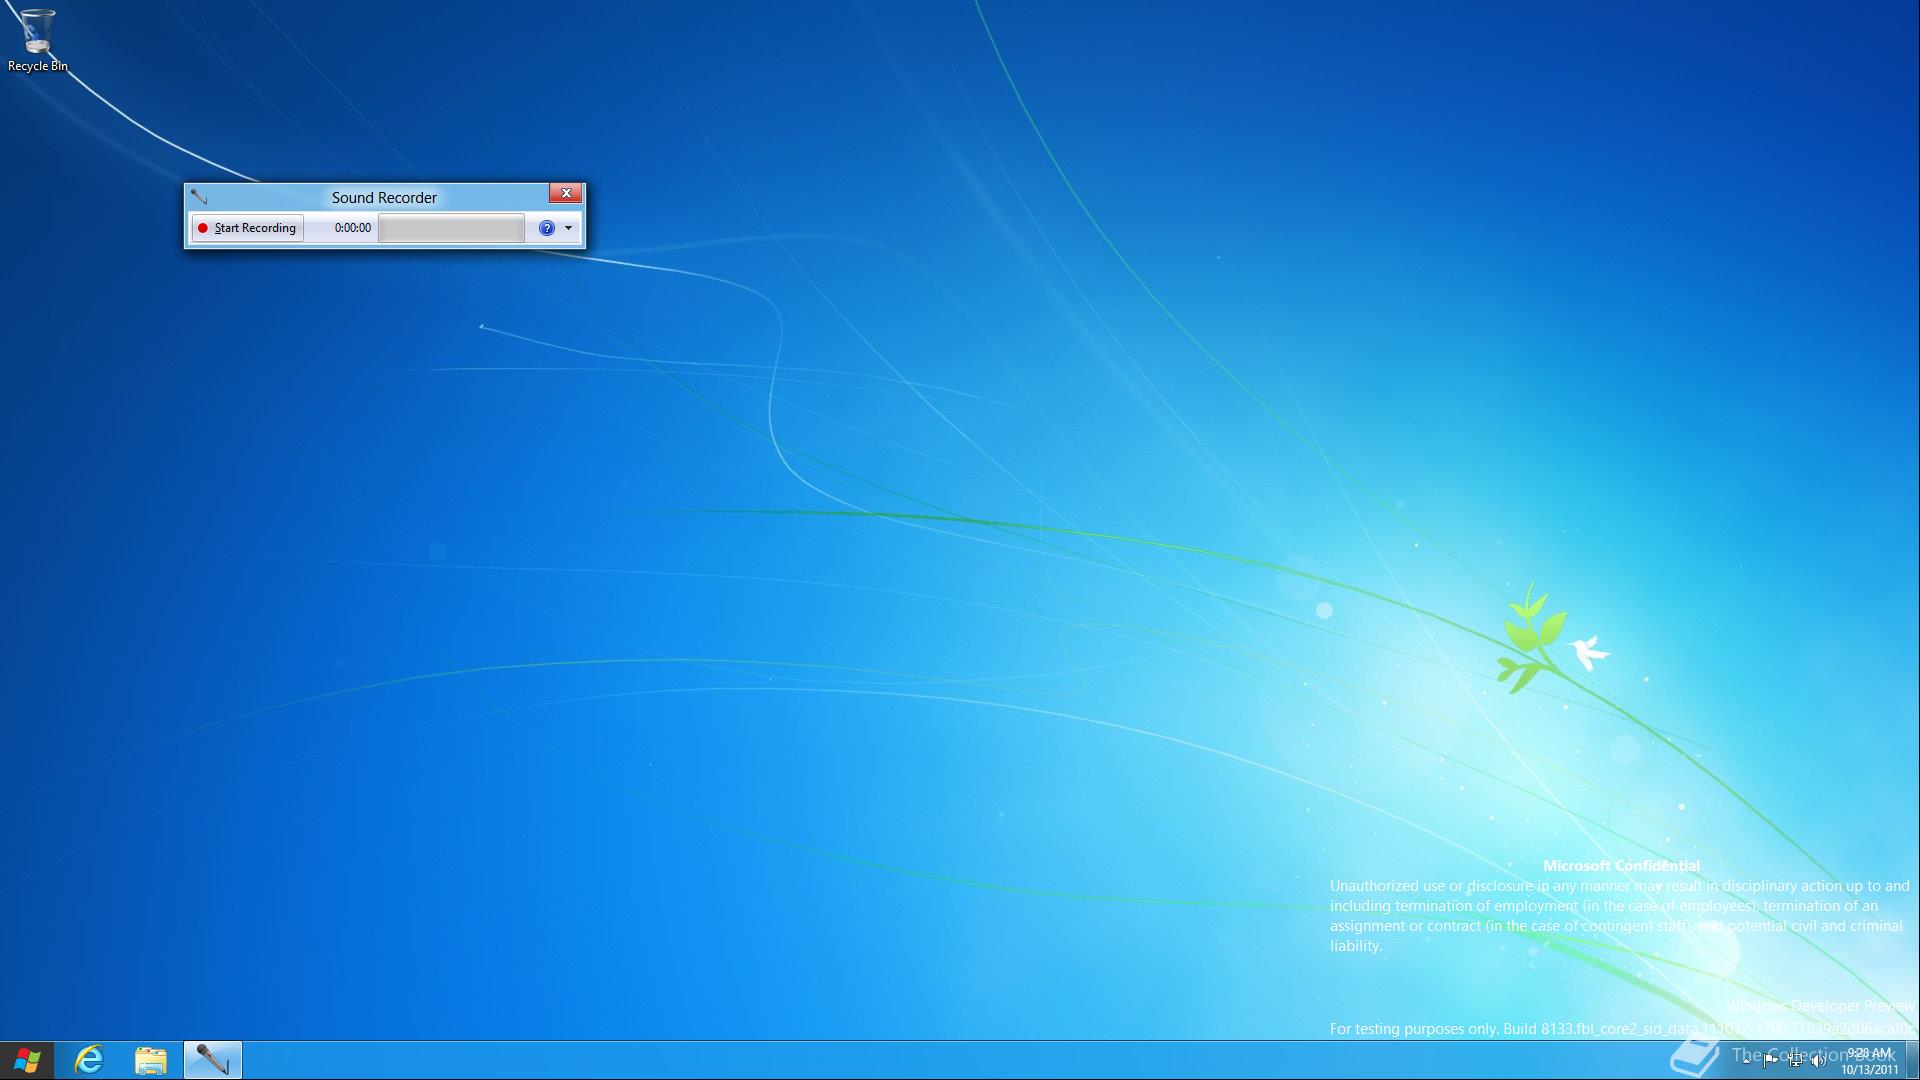Open Windows Explorer from the taskbar
Viewport: 1920px width, 1080px height.
150,1060
